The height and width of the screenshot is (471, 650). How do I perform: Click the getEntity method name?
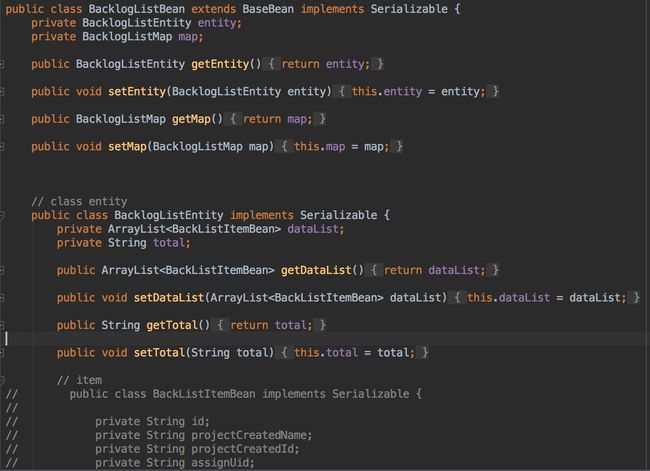pos(220,64)
